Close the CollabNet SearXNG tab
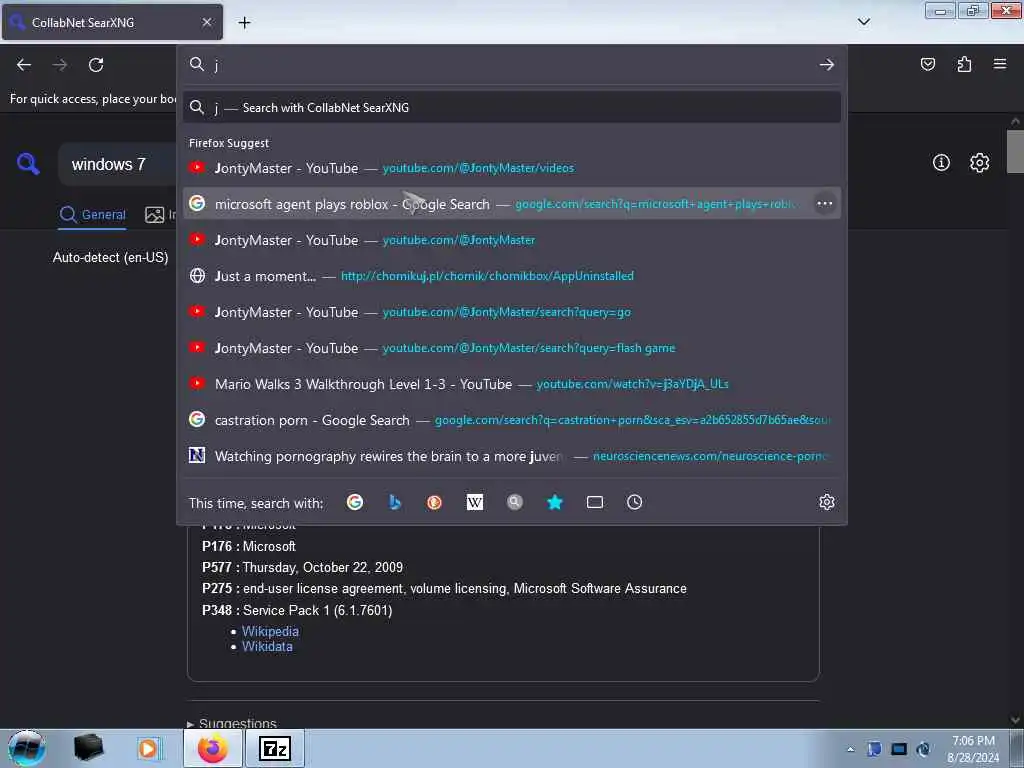Screen dimensions: 1024x768 point(206,22)
